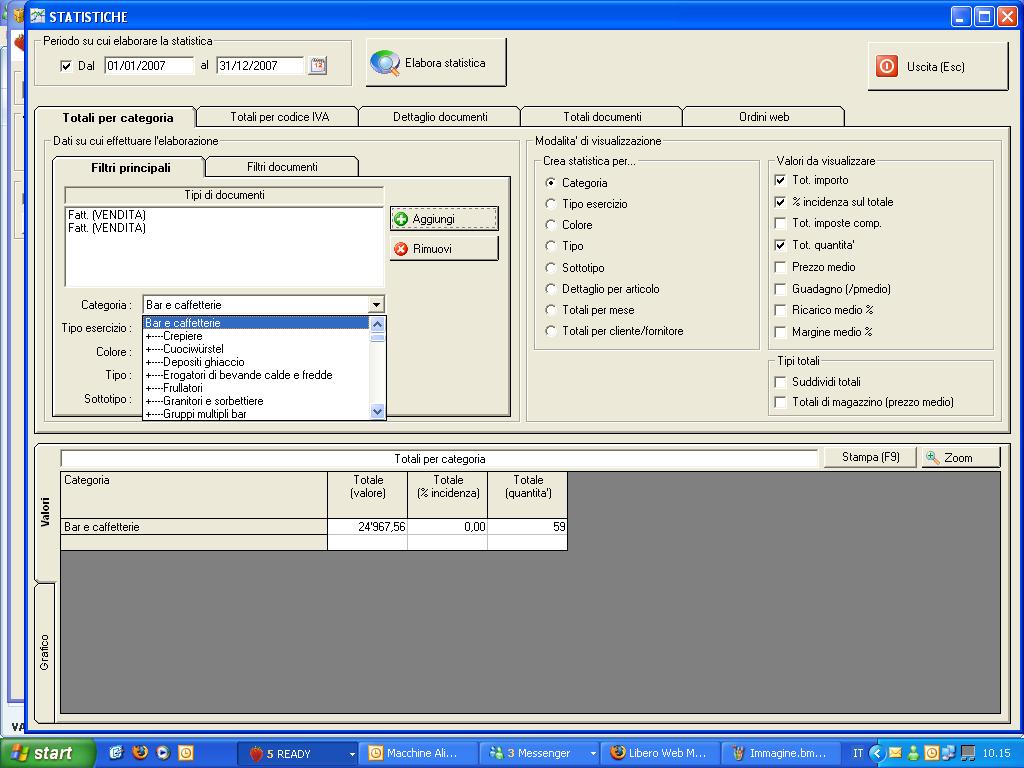Screen dimensions: 1024x768
Task: Open 3 Messenger taskbar group
Action: pyautogui.click(x=541, y=754)
